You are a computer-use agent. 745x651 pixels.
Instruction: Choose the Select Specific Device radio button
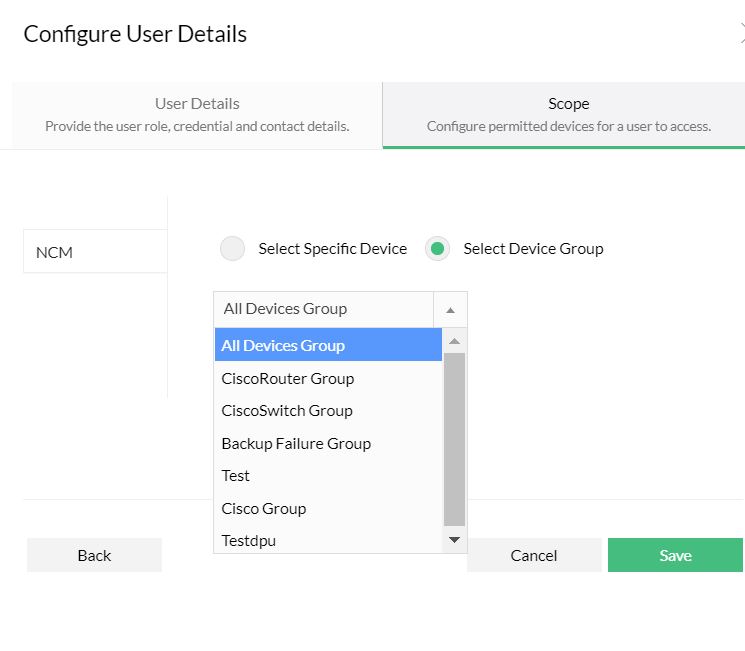pyautogui.click(x=232, y=249)
